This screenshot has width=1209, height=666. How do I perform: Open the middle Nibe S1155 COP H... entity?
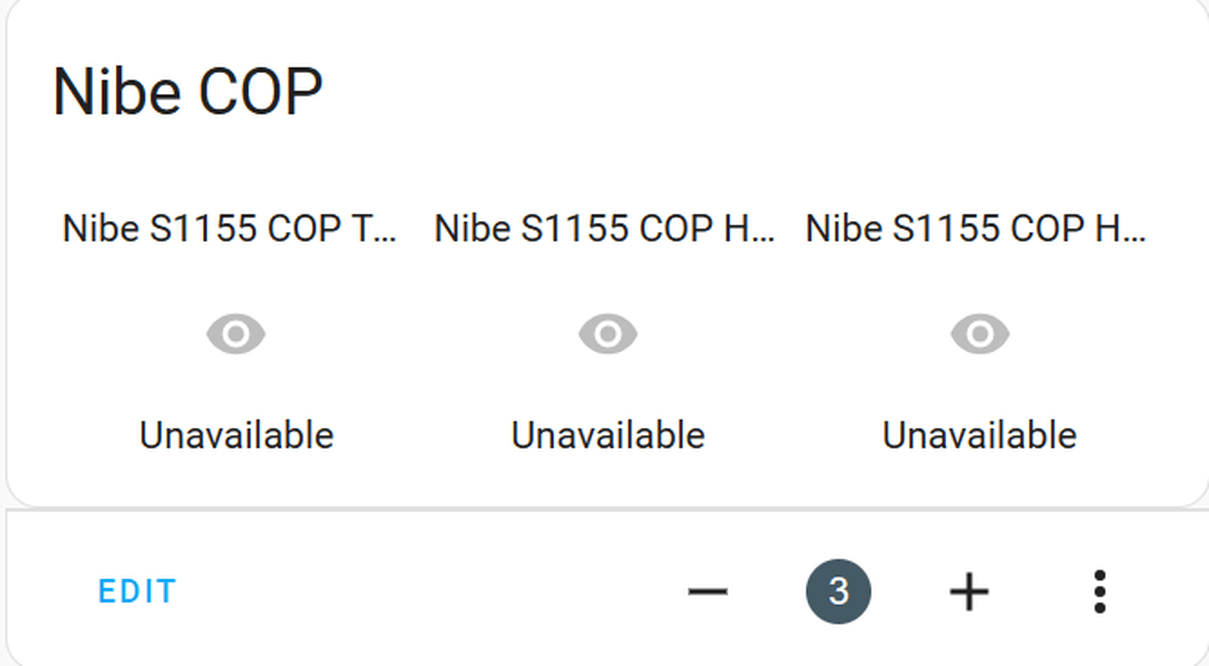pyautogui.click(x=604, y=229)
